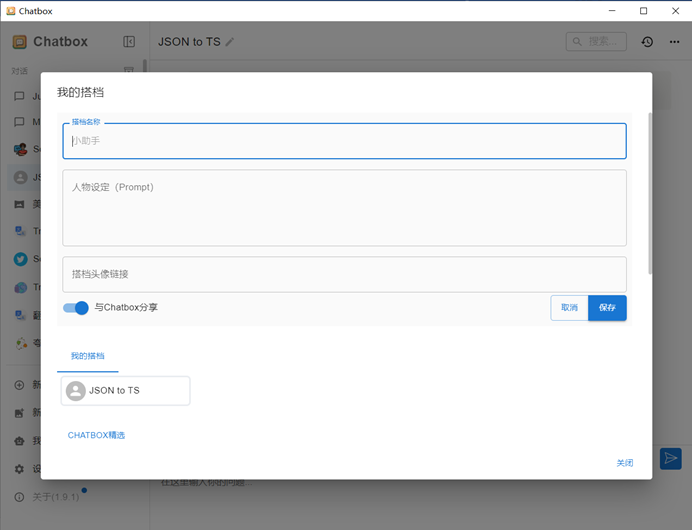Click the about info circle icon
692x530 pixels.
(19, 497)
